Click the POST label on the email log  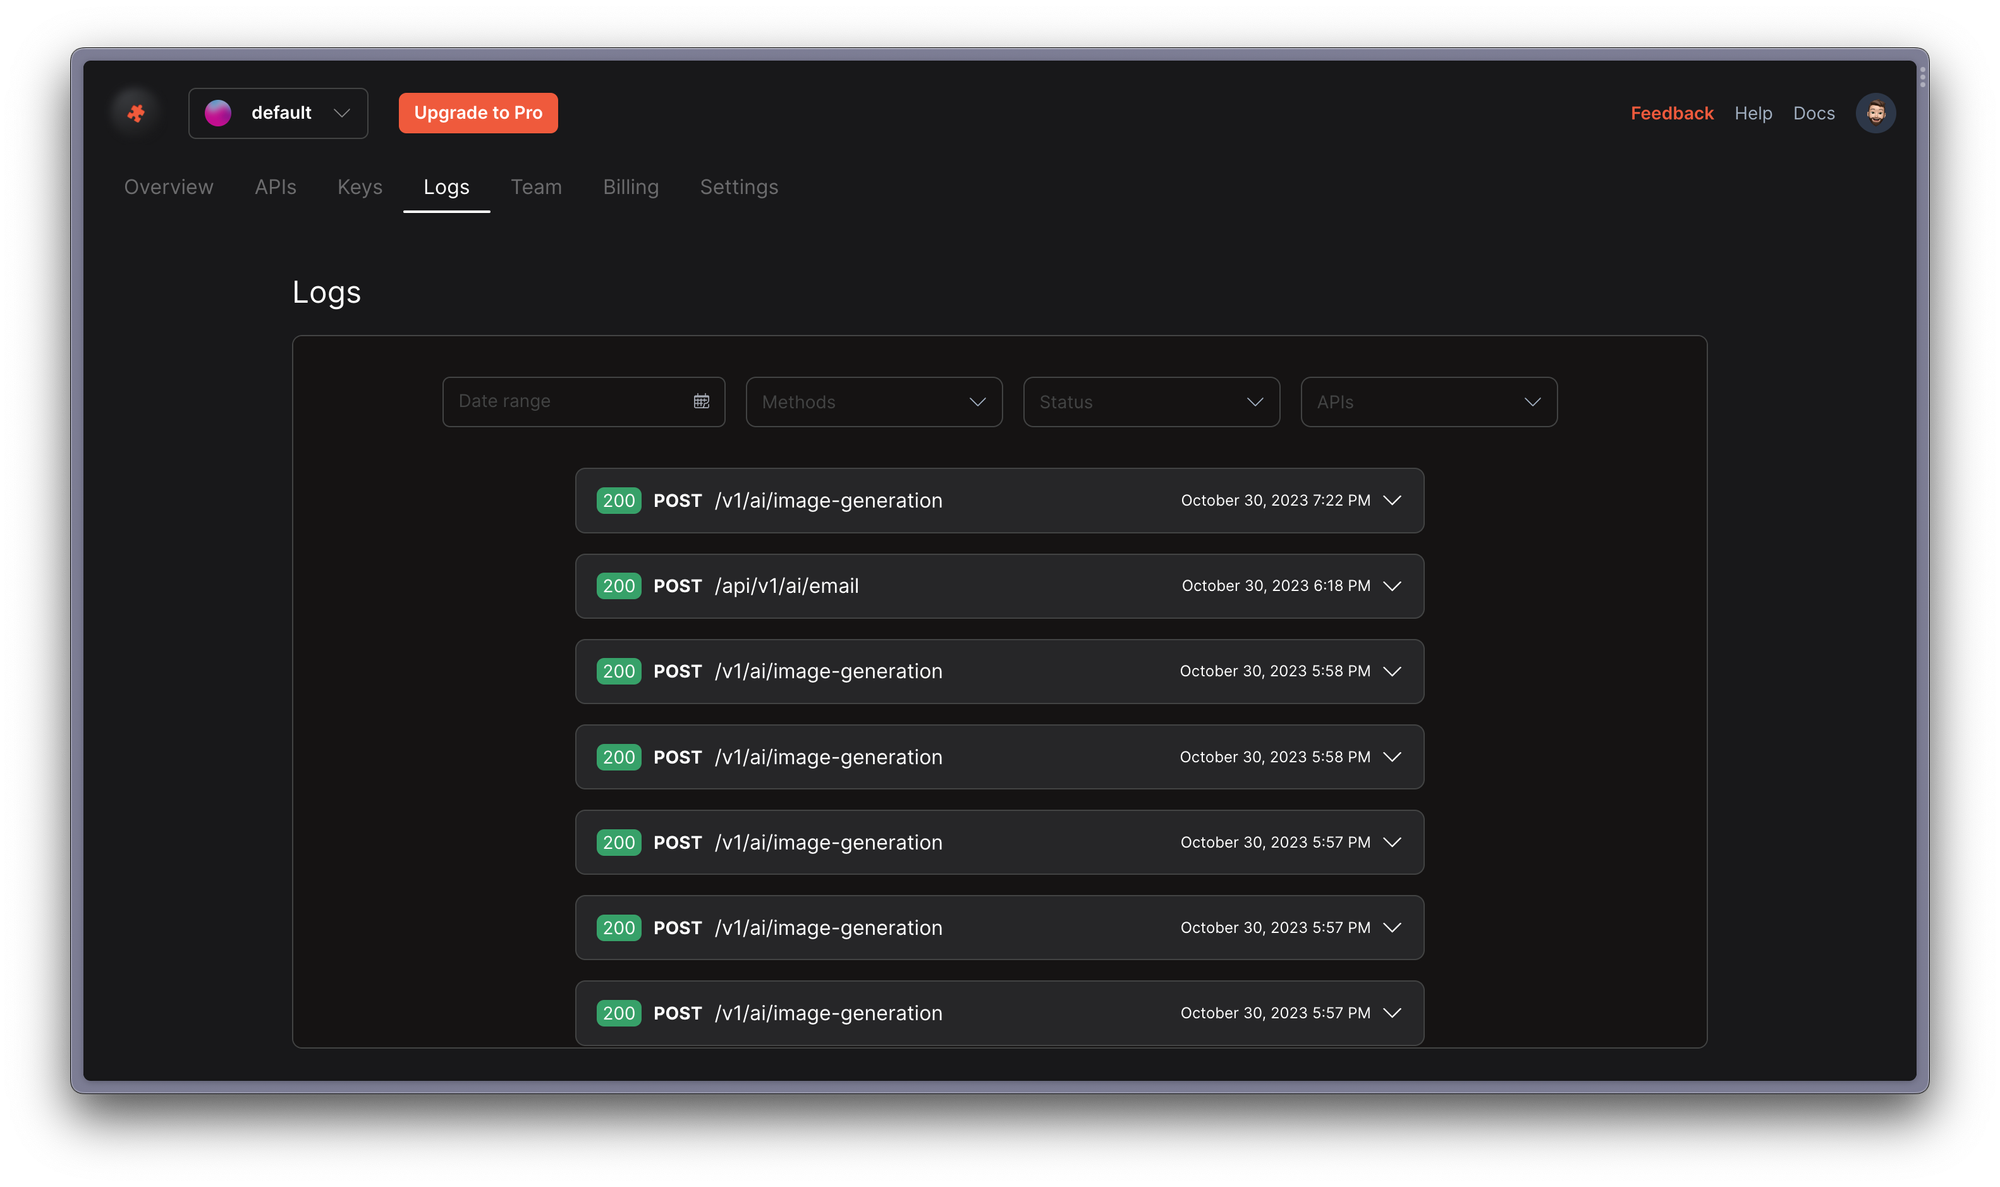click(x=678, y=586)
